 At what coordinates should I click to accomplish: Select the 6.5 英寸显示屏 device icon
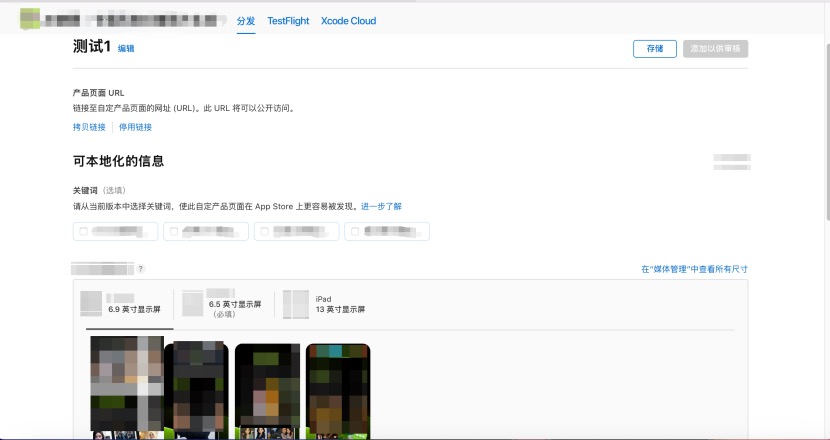pos(193,303)
